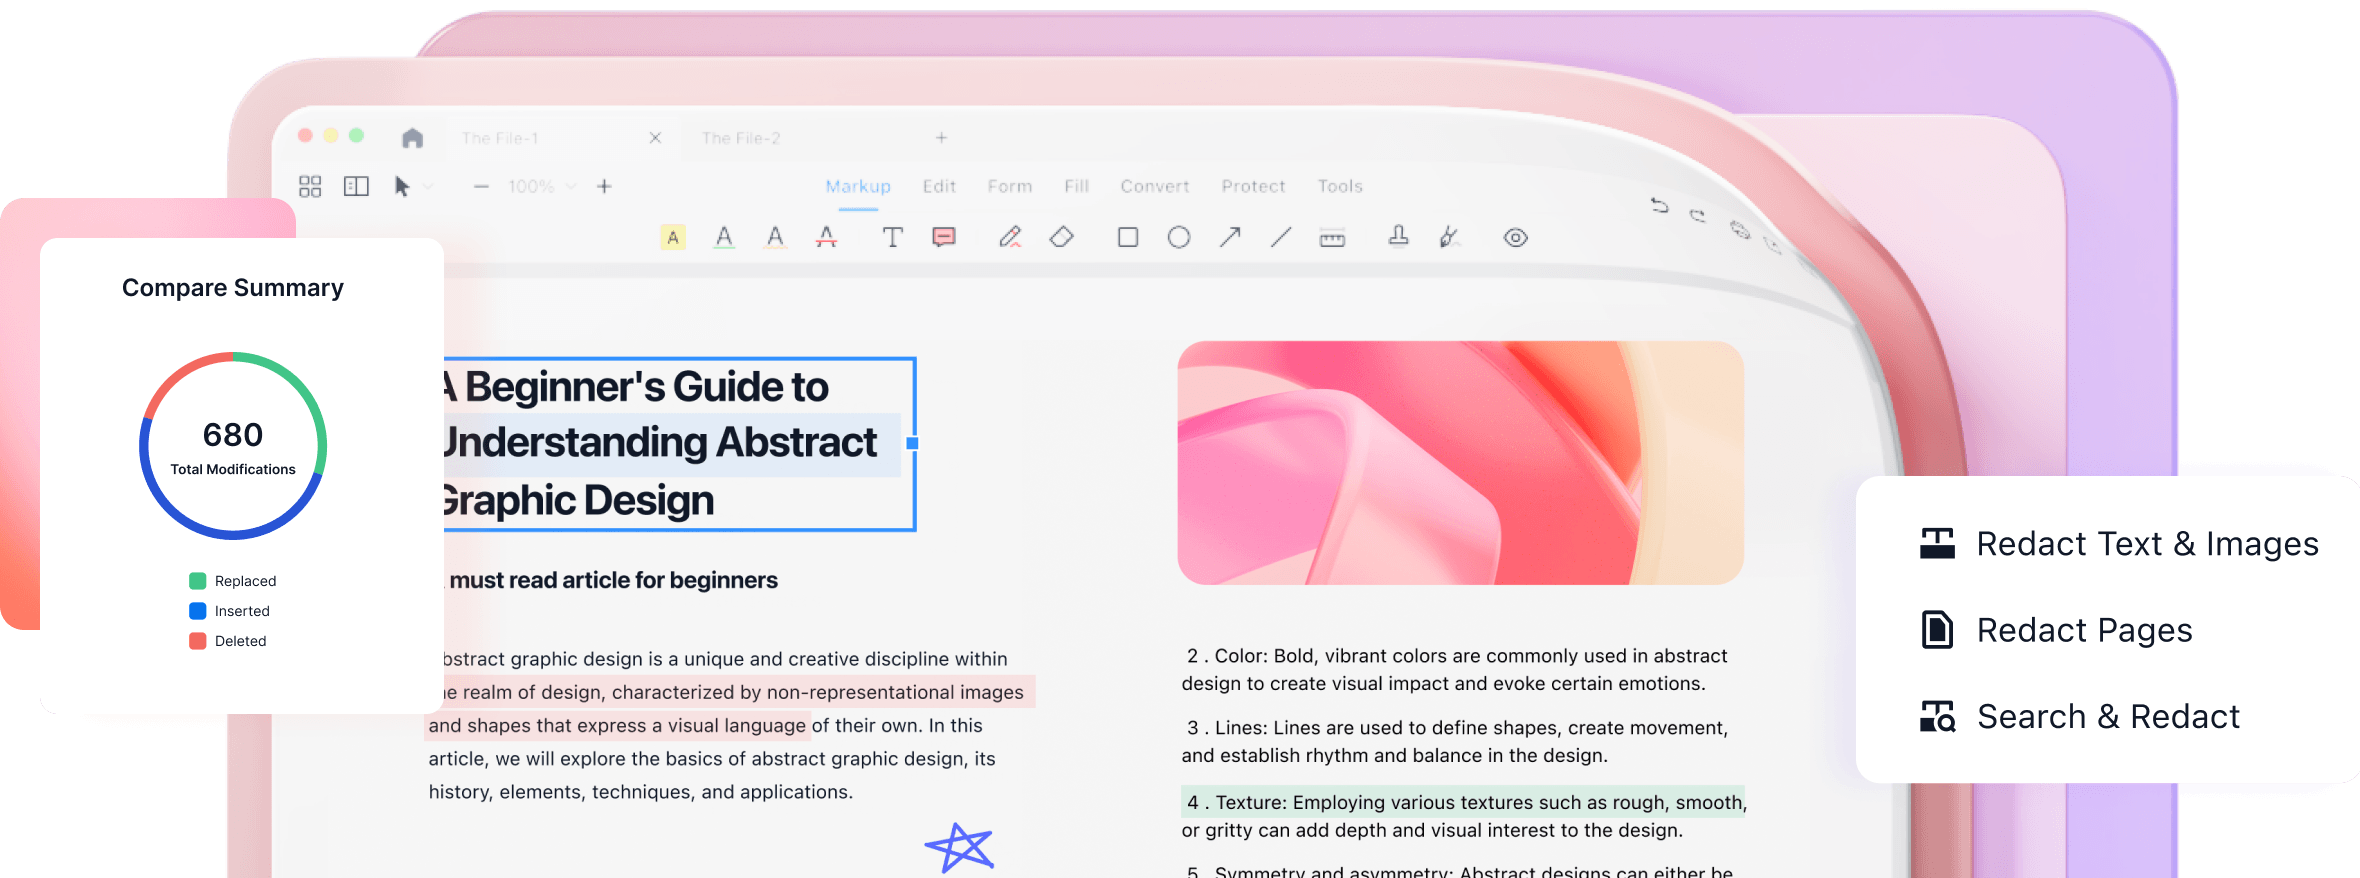Click the '2 . Color: Bold, vibrant colors' paragraph

(1456, 669)
